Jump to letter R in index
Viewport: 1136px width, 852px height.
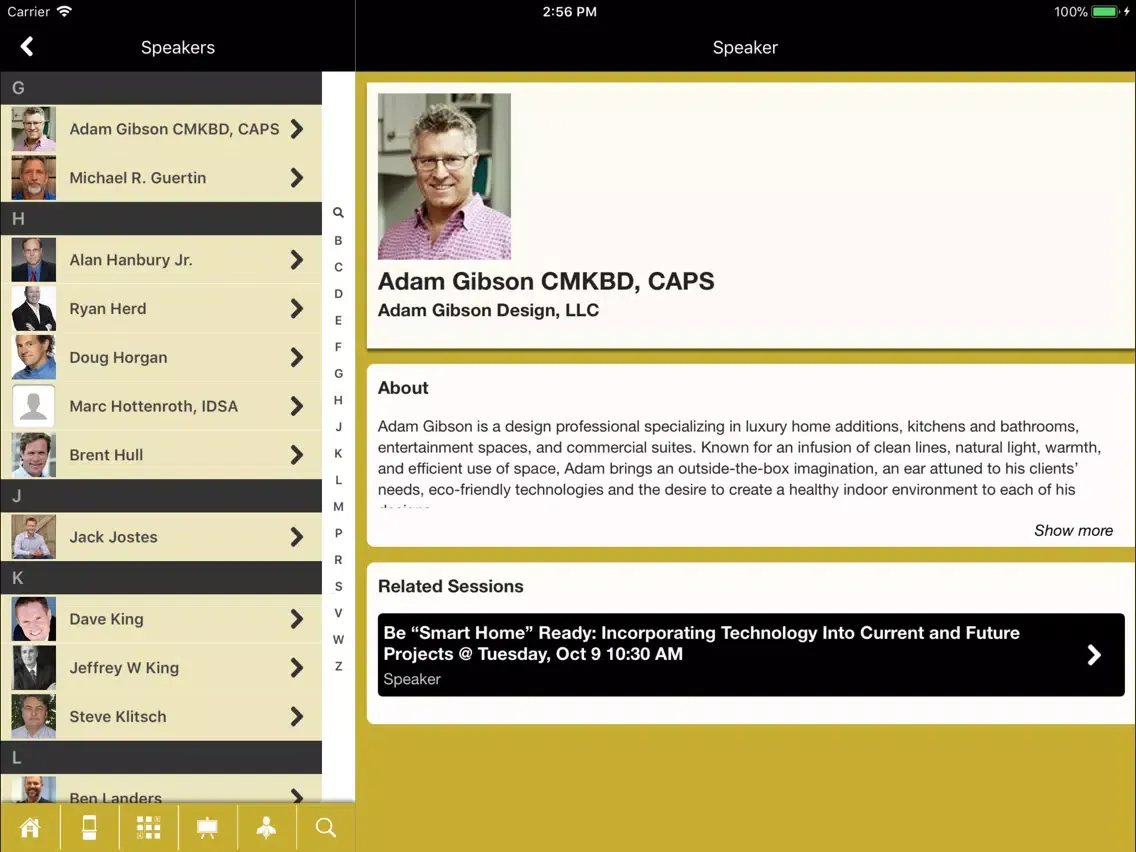pyautogui.click(x=338, y=560)
